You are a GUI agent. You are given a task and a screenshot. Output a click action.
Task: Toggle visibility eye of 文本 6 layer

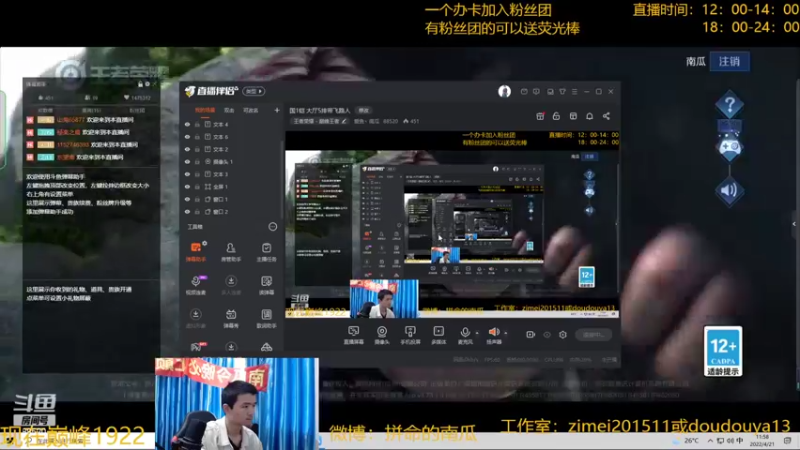click(x=187, y=137)
